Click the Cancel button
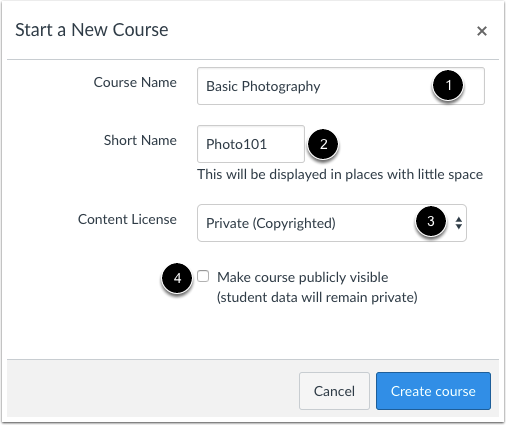The height and width of the screenshot is (425, 506). (x=334, y=391)
